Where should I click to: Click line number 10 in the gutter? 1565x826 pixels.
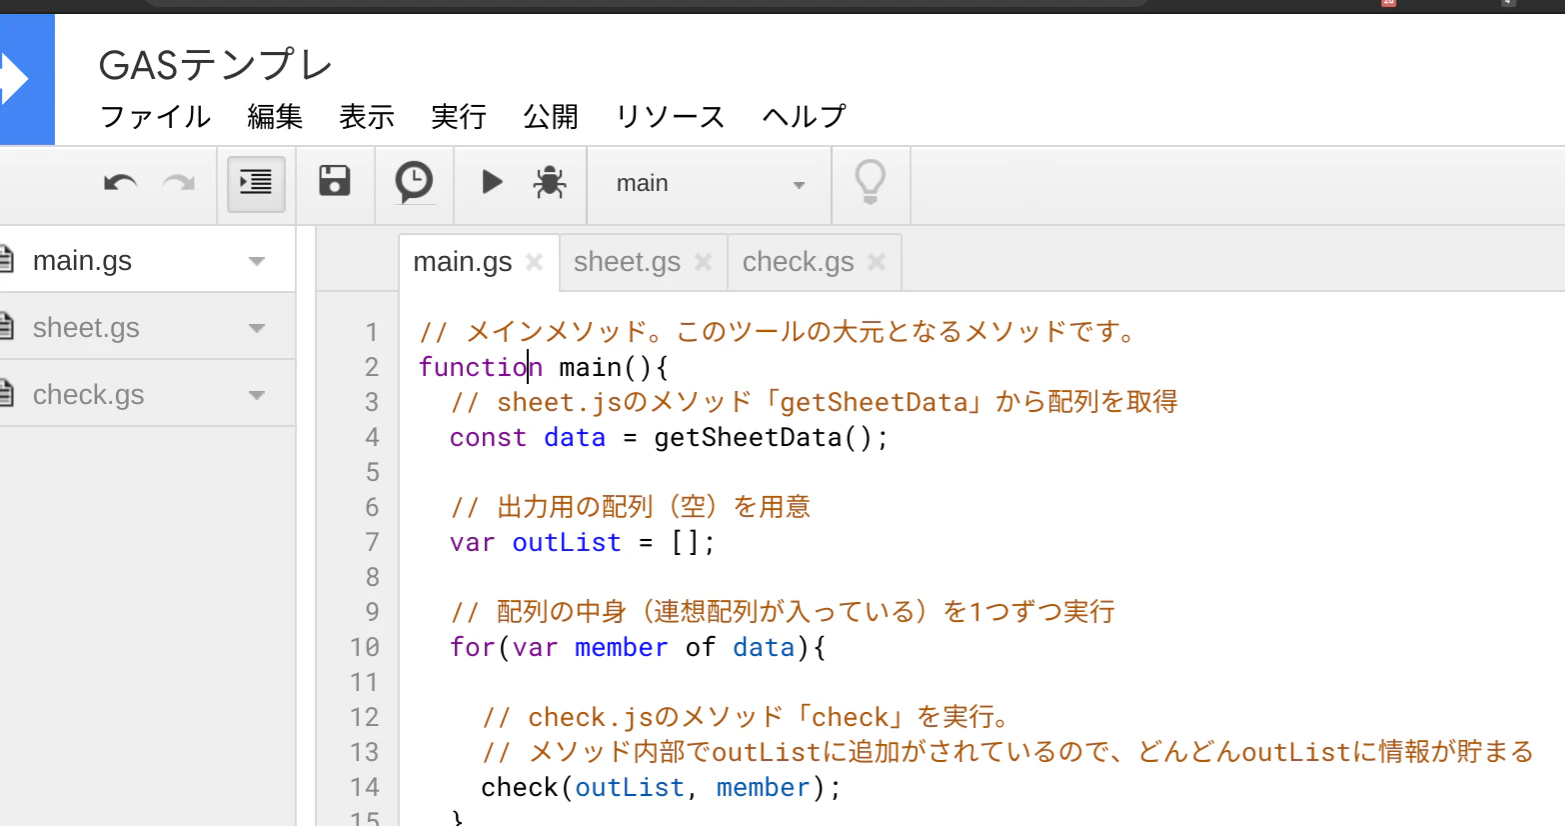tap(365, 647)
